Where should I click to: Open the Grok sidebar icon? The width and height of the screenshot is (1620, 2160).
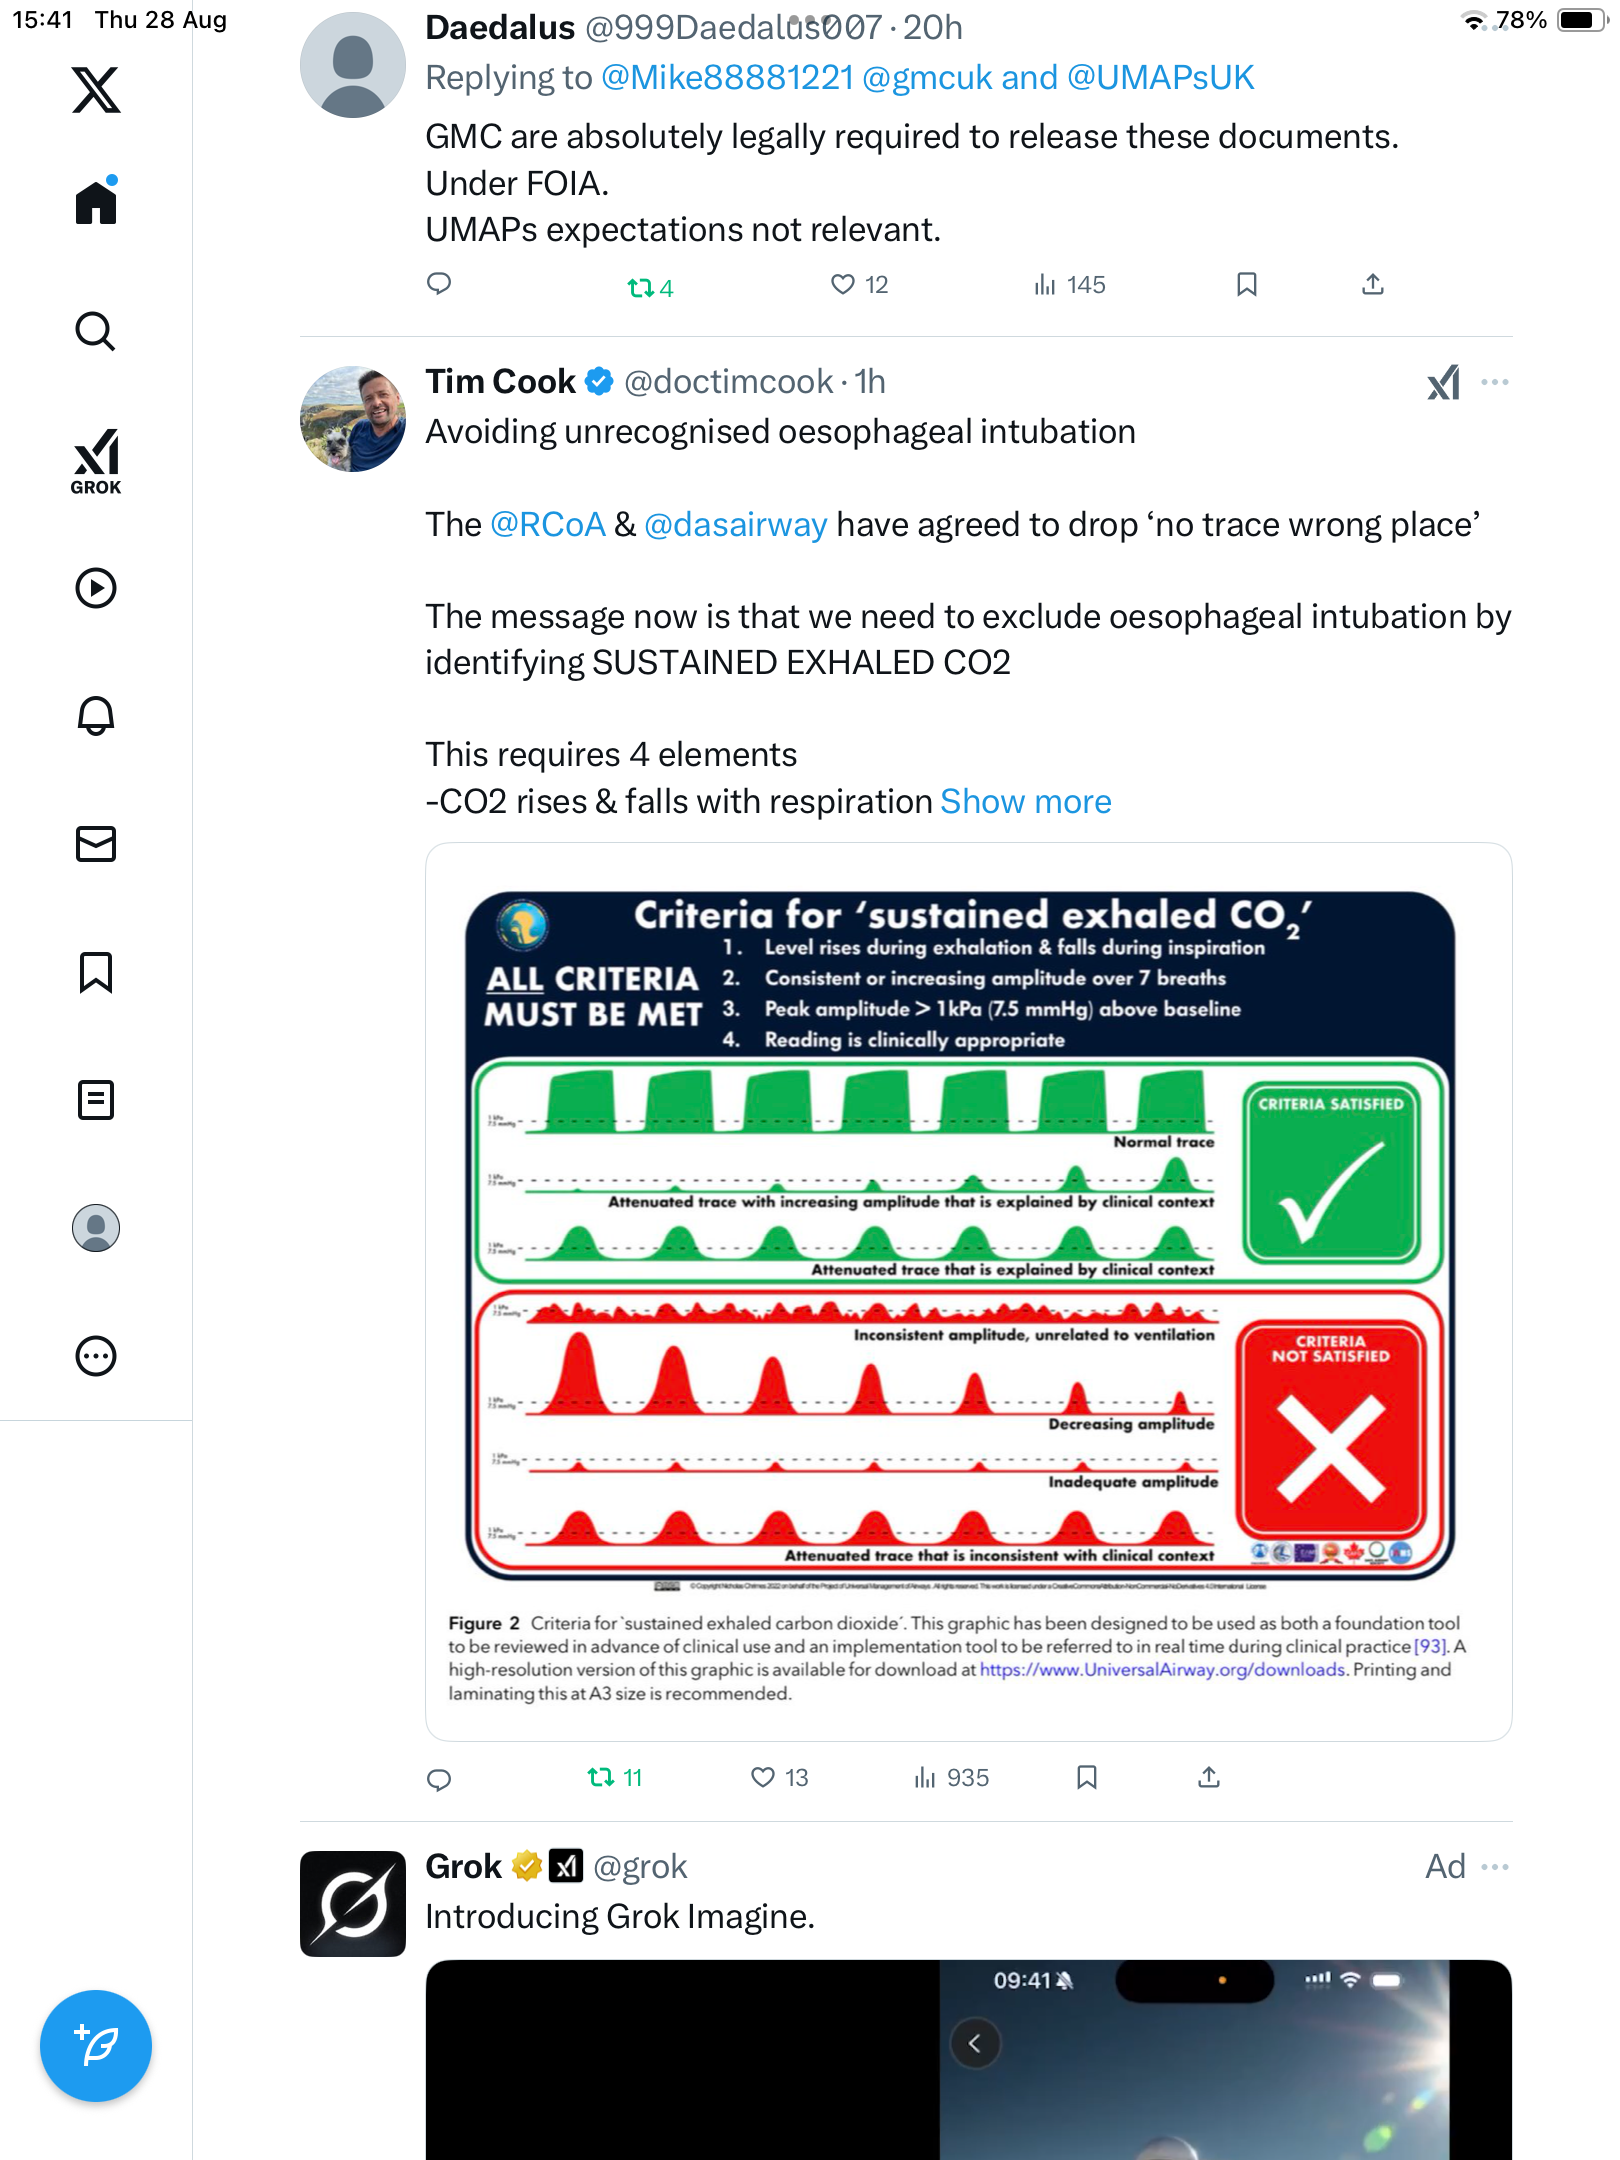pyautogui.click(x=96, y=461)
